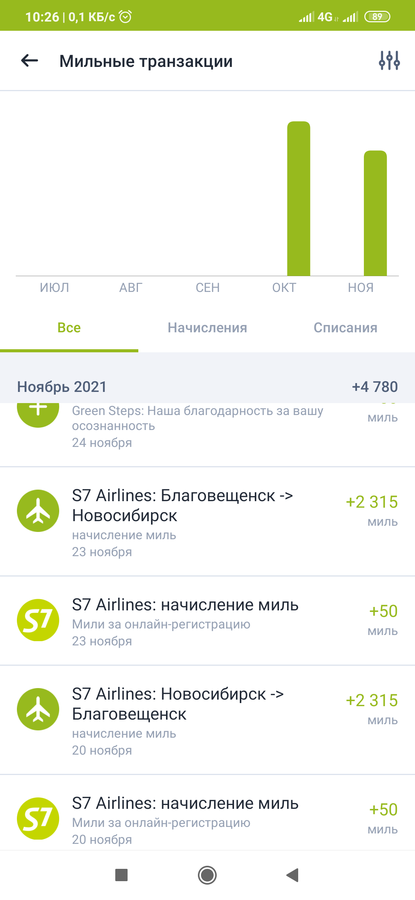
Task: Tap S7 logo of 20 ноября registration miles
Action: (38, 818)
